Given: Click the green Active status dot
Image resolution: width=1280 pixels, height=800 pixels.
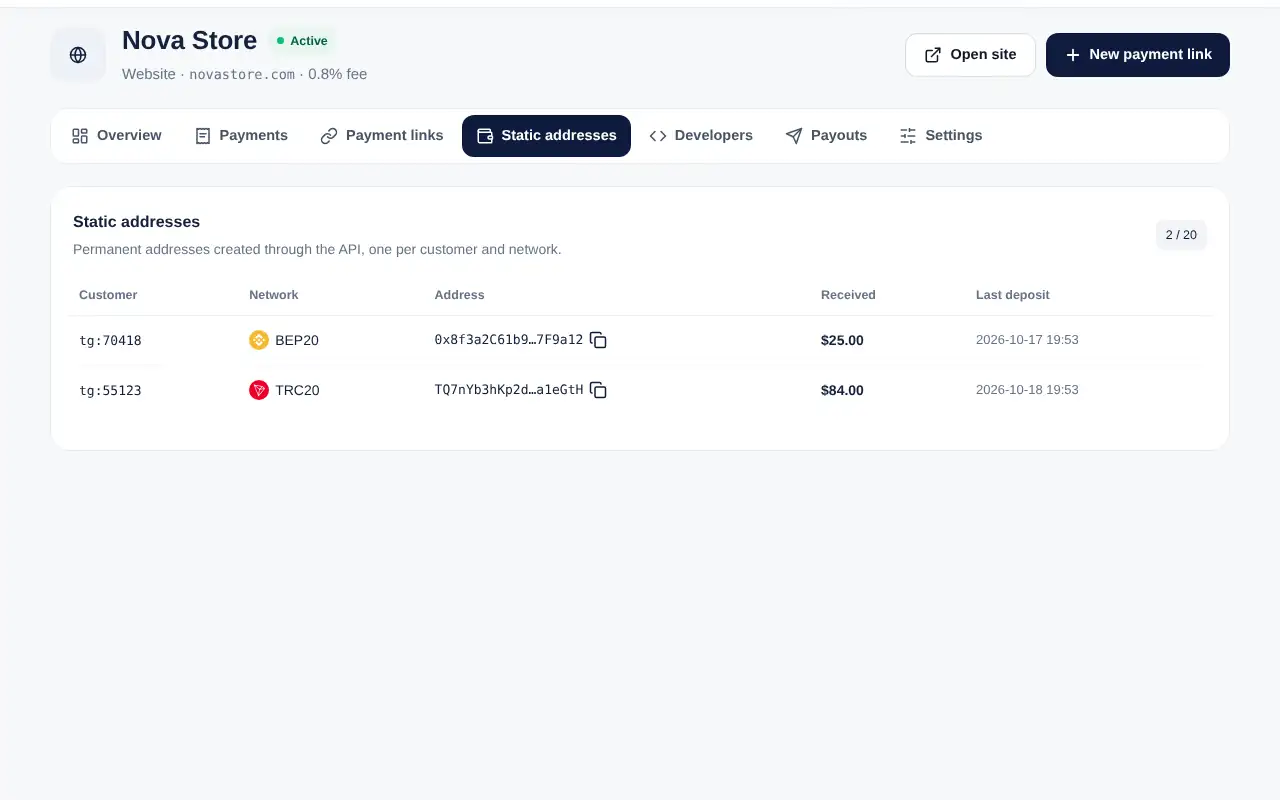Looking at the screenshot, I should click(281, 41).
